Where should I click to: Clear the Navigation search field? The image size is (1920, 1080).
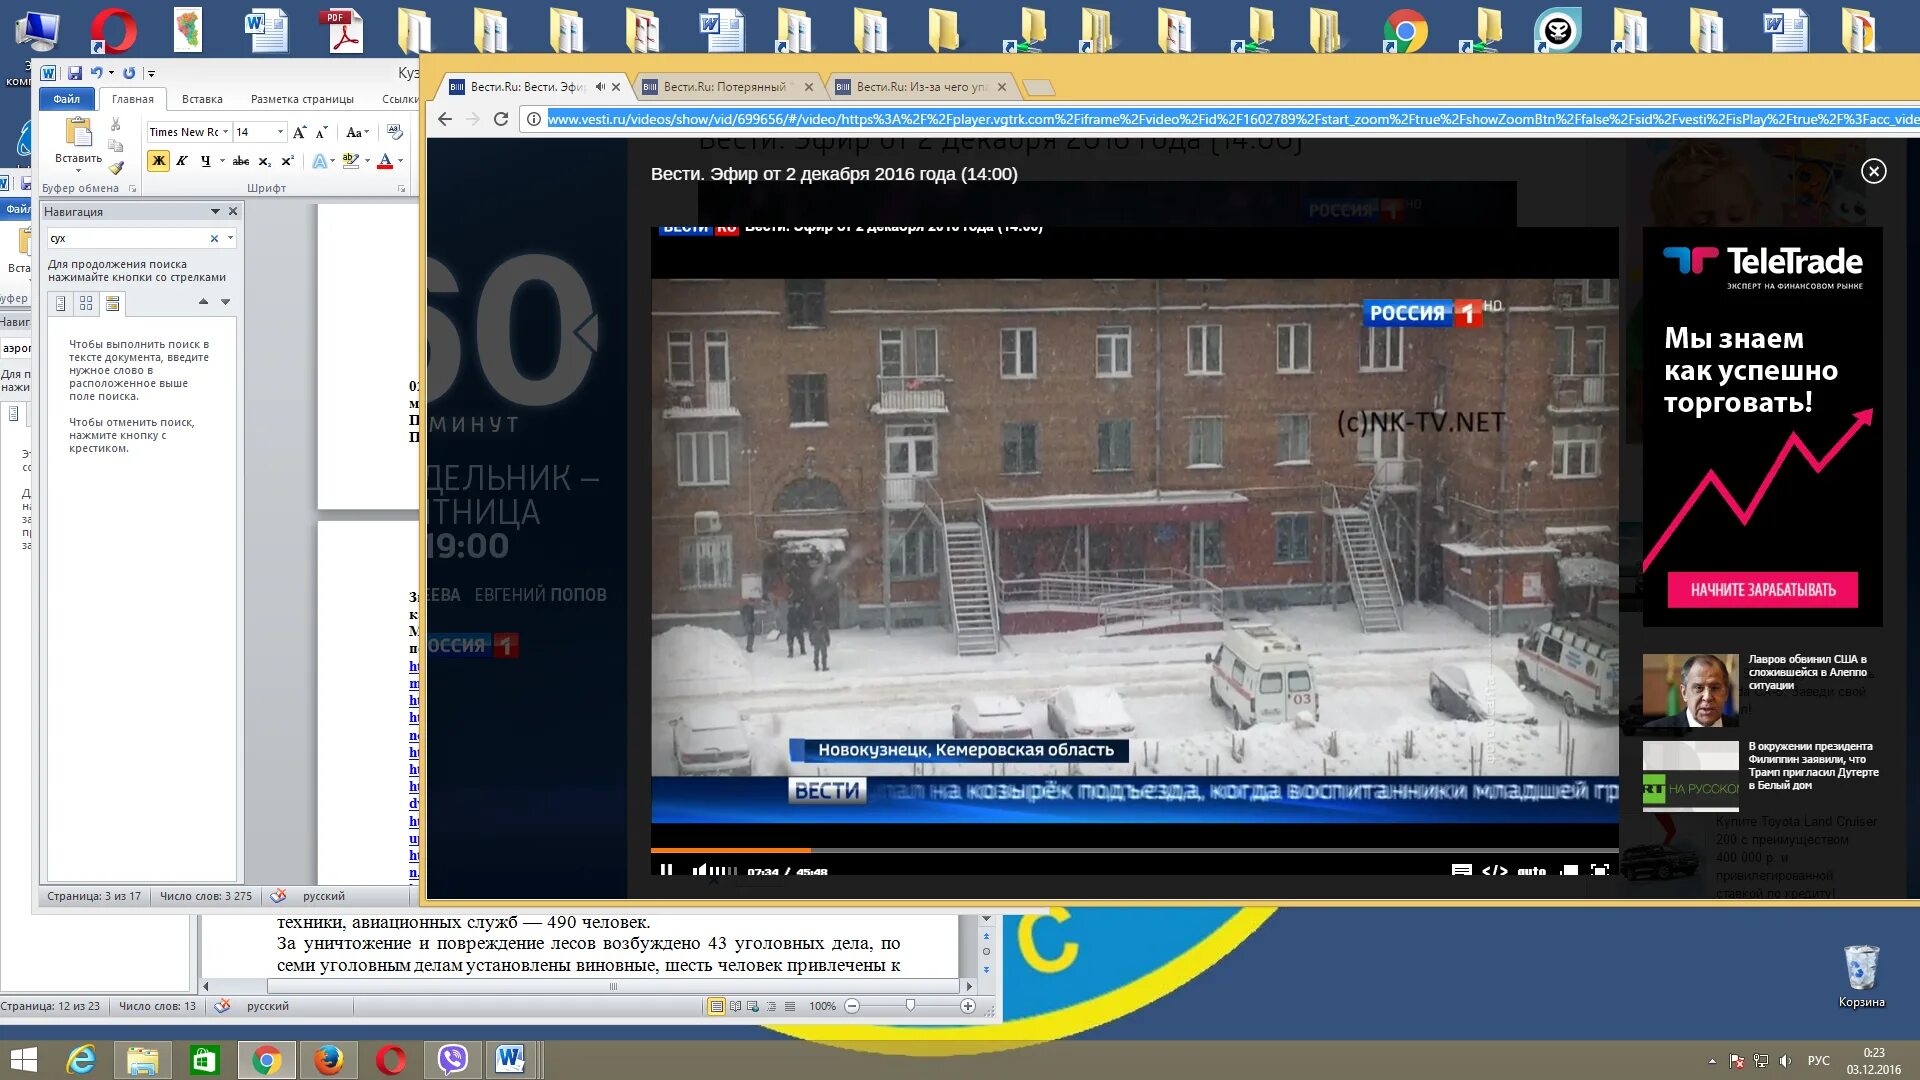[214, 238]
